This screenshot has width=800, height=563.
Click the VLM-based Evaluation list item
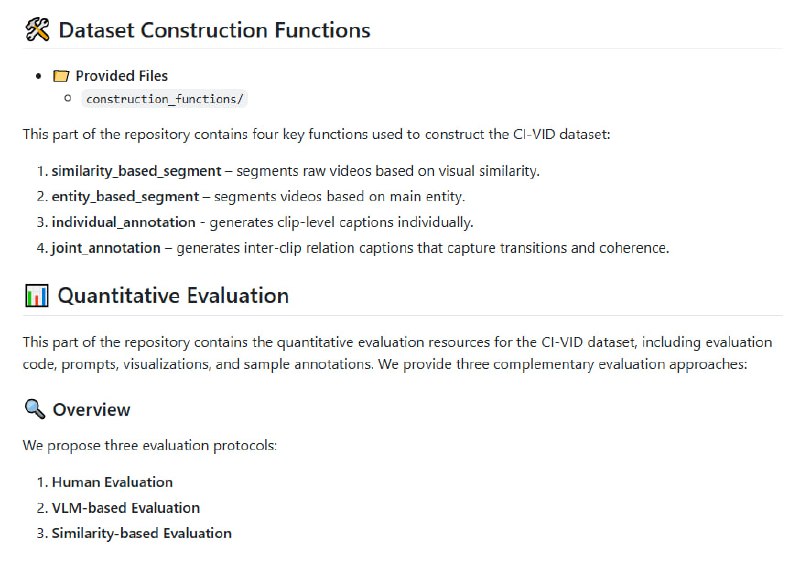(x=126, y=508)
